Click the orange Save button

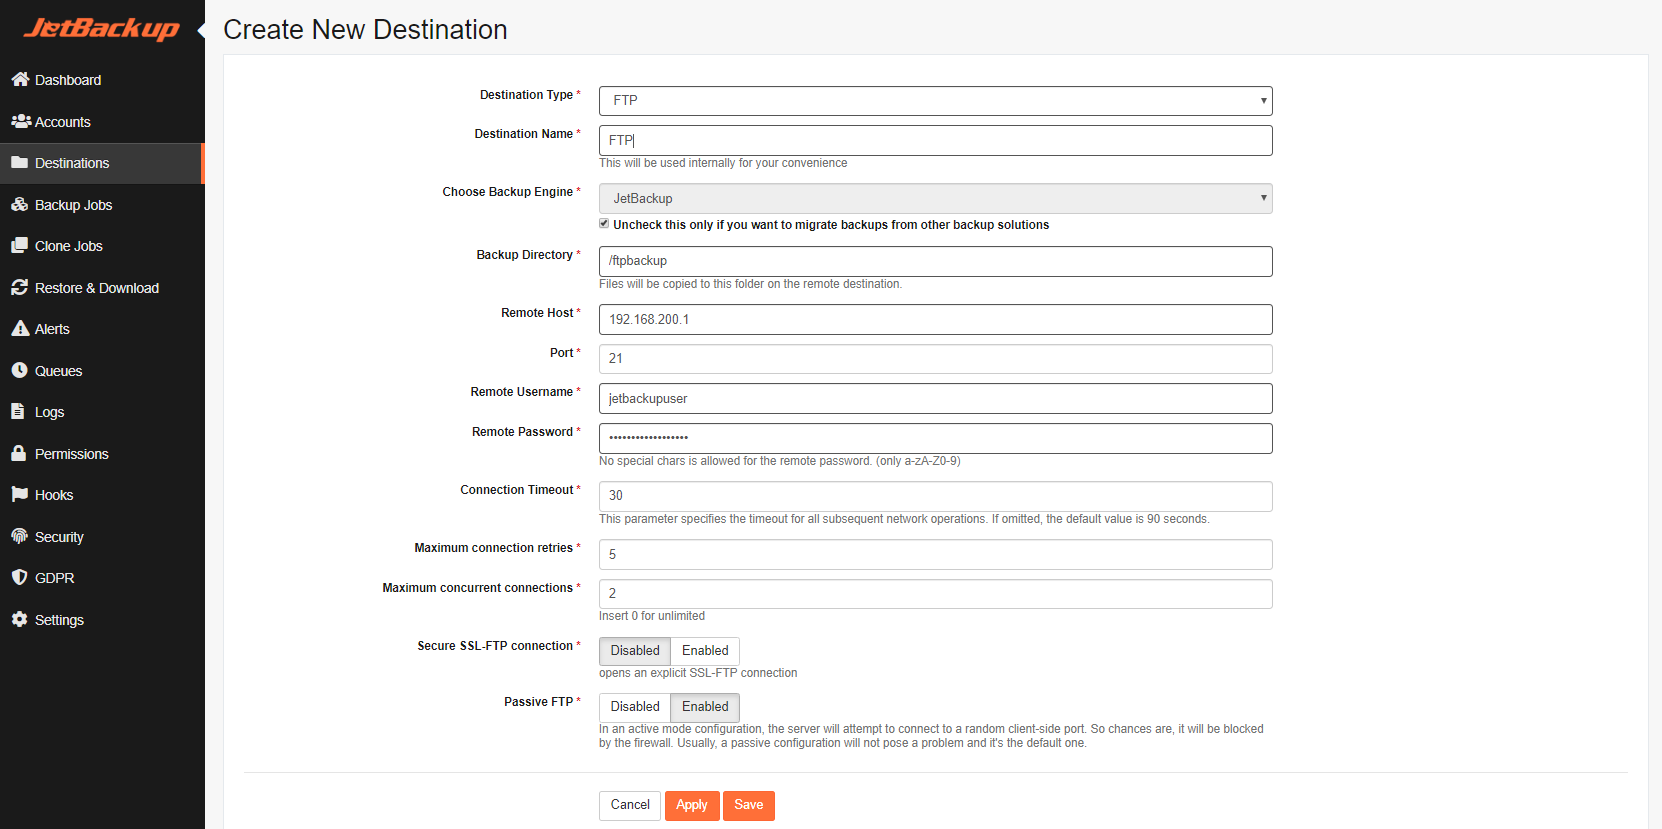(x=749, y=805)
